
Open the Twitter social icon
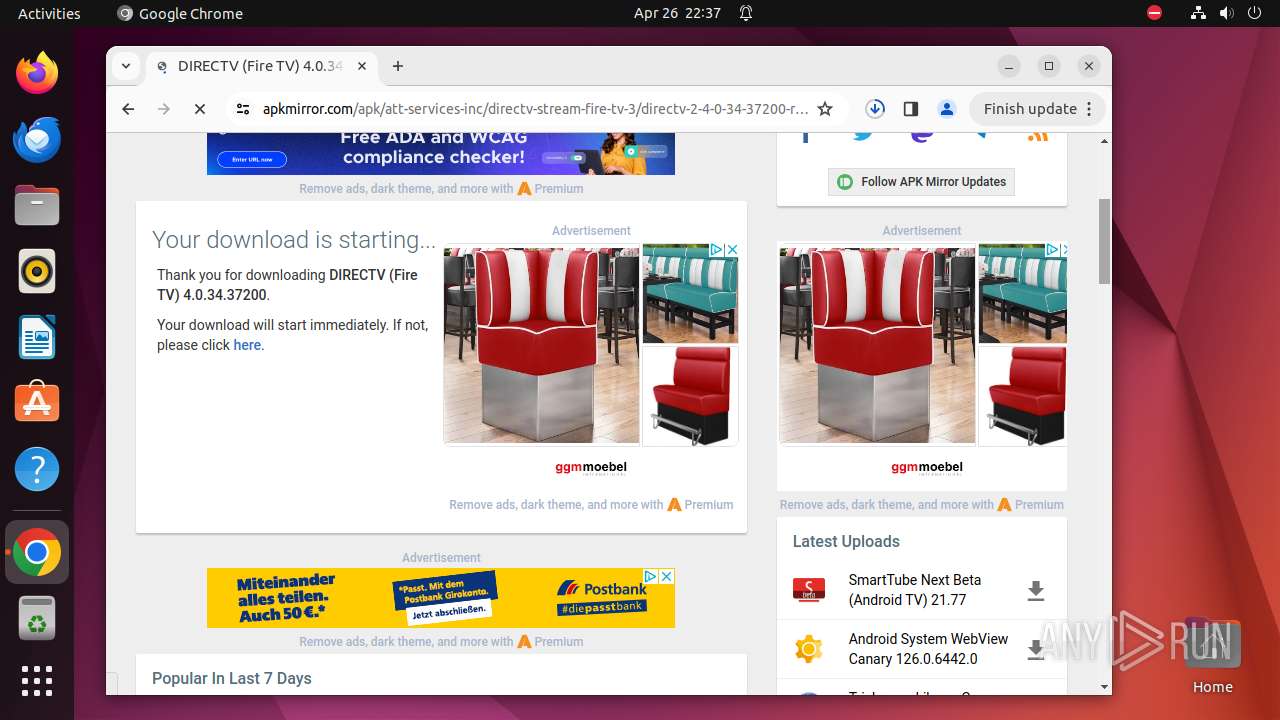click(x=863, y=135)
